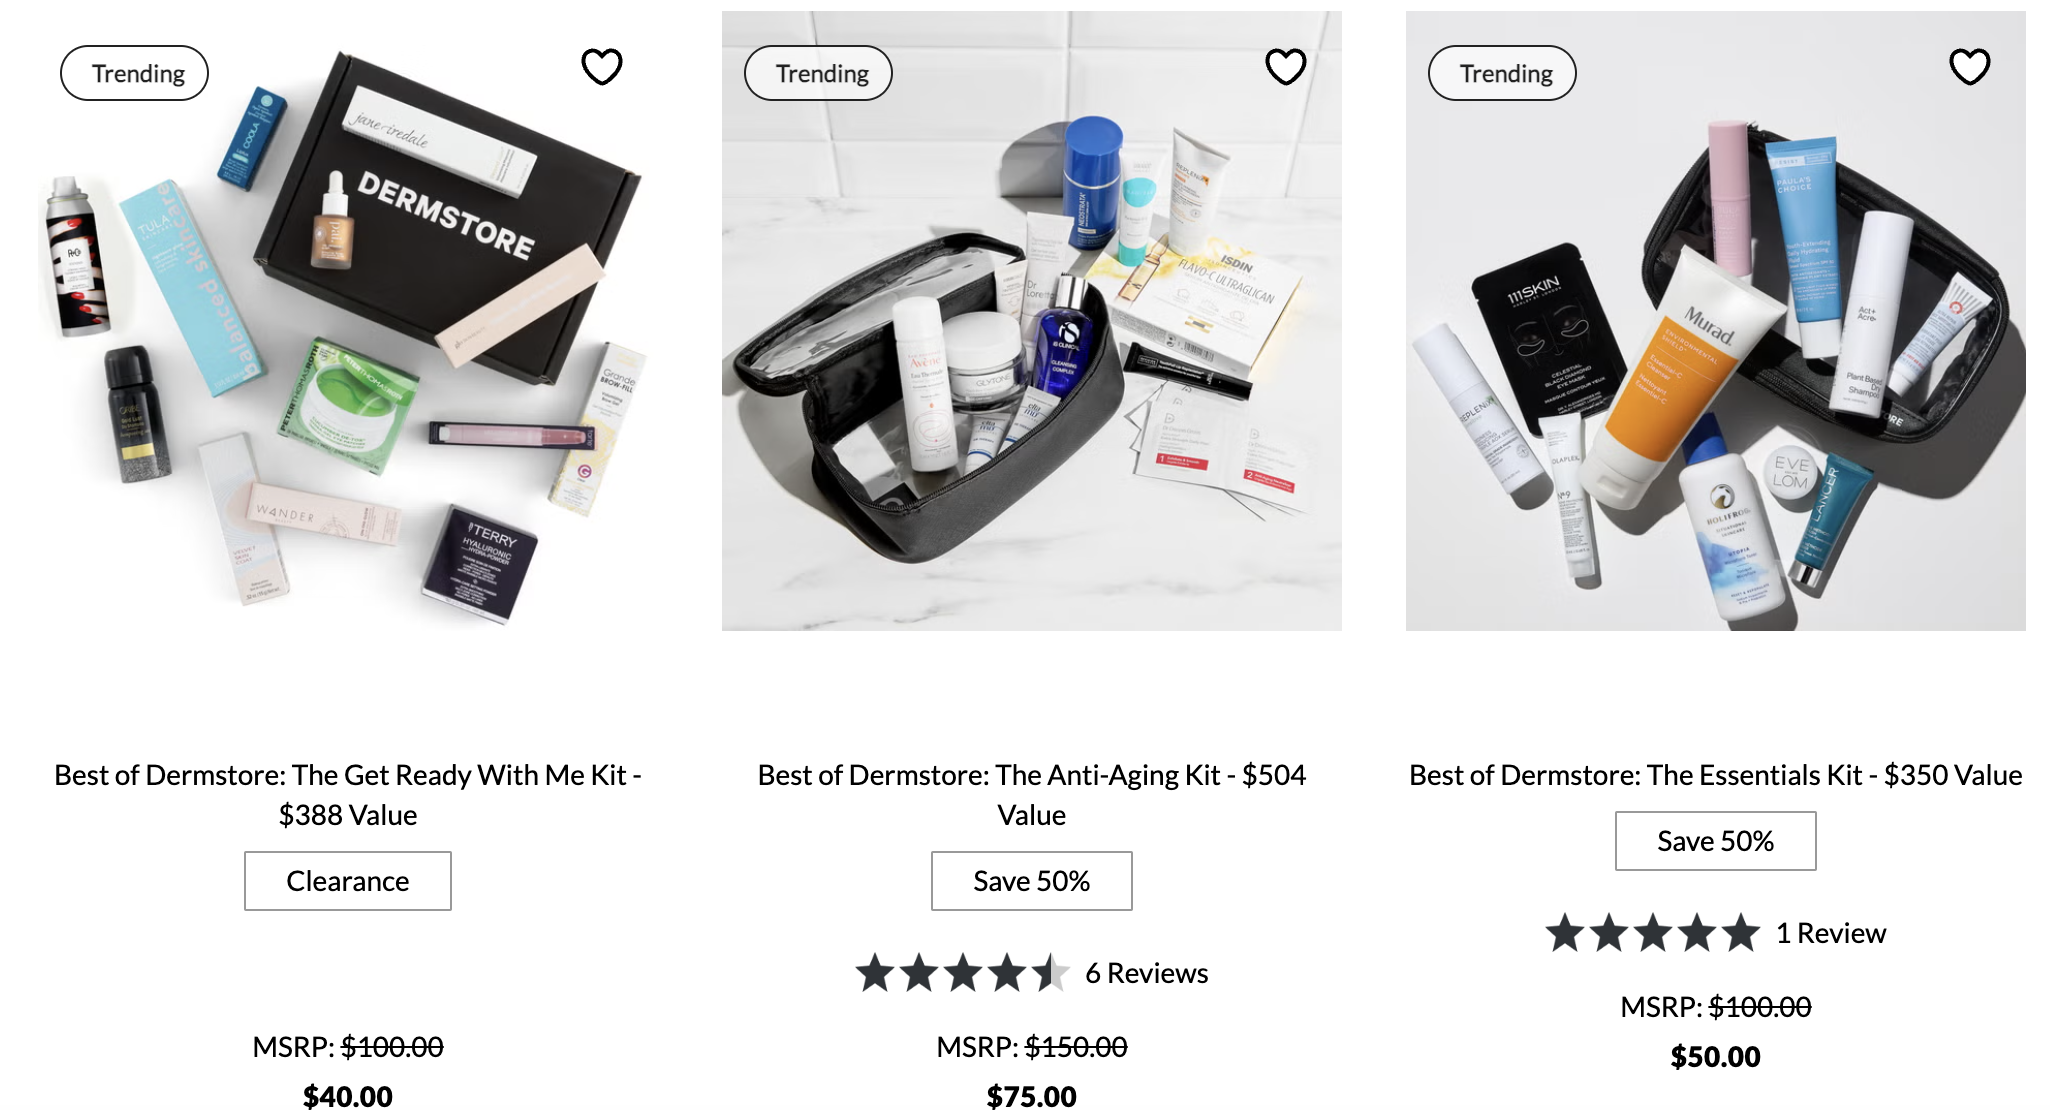This screenshot has width=2050, height=1110.
Task: Click Trending badge on Essentials Kit
Action: [1503, 73]
